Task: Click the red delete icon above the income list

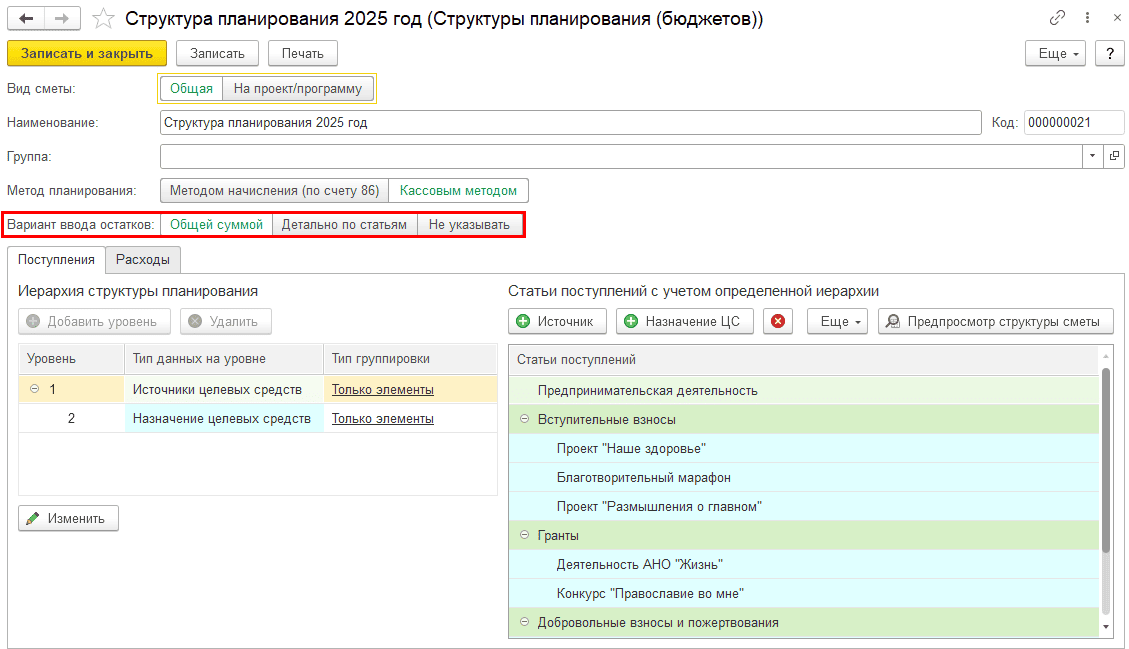Action: click(779, 321)
